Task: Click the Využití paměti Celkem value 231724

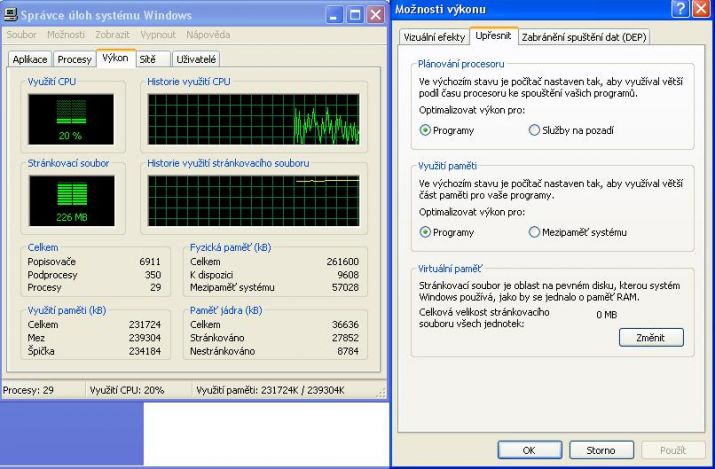Action: [145, 325]
